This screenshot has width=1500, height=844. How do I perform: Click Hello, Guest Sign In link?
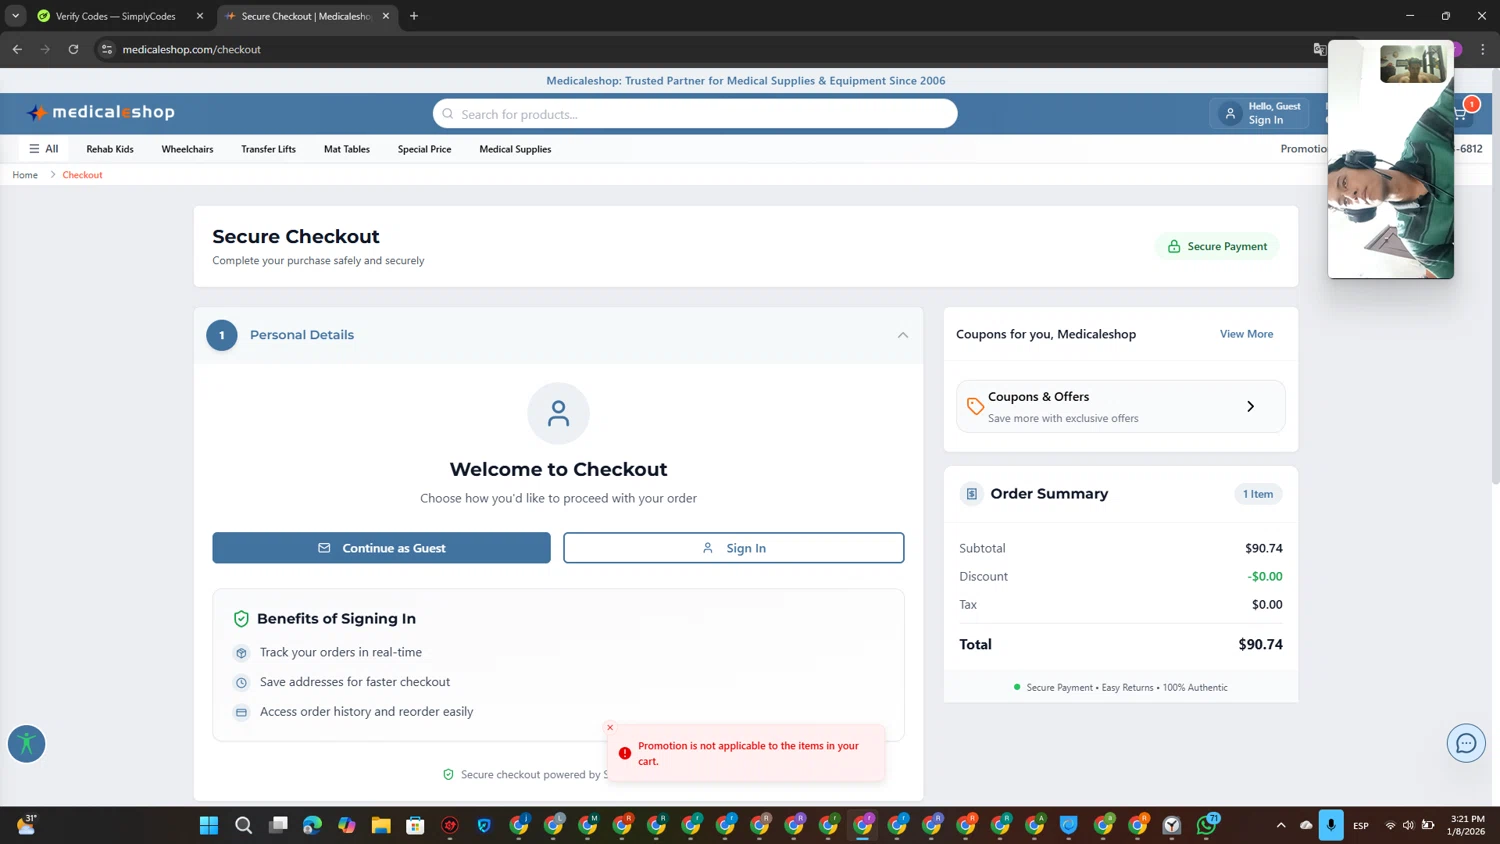[x=1259, y=113]
